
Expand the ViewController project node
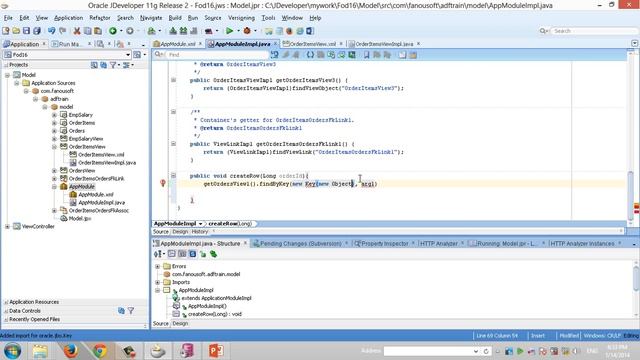tap(7, 227)
